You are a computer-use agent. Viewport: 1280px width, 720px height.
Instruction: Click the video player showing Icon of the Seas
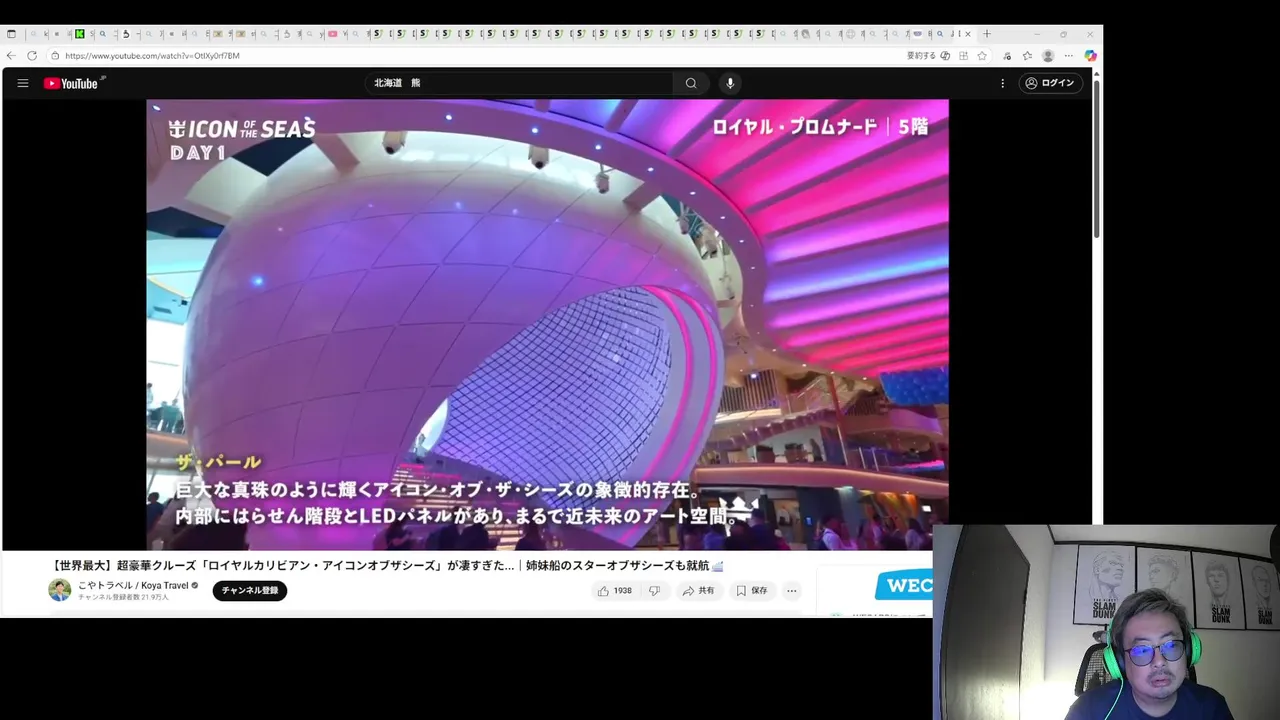[x=547, y=324]
